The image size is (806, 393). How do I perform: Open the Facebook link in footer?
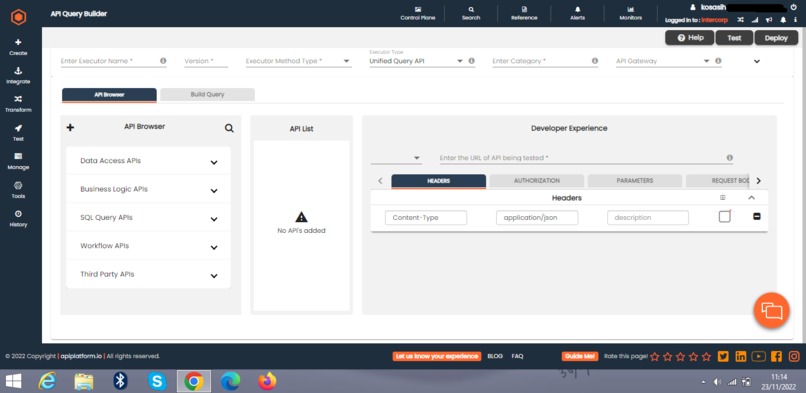[x=776, y=356]
